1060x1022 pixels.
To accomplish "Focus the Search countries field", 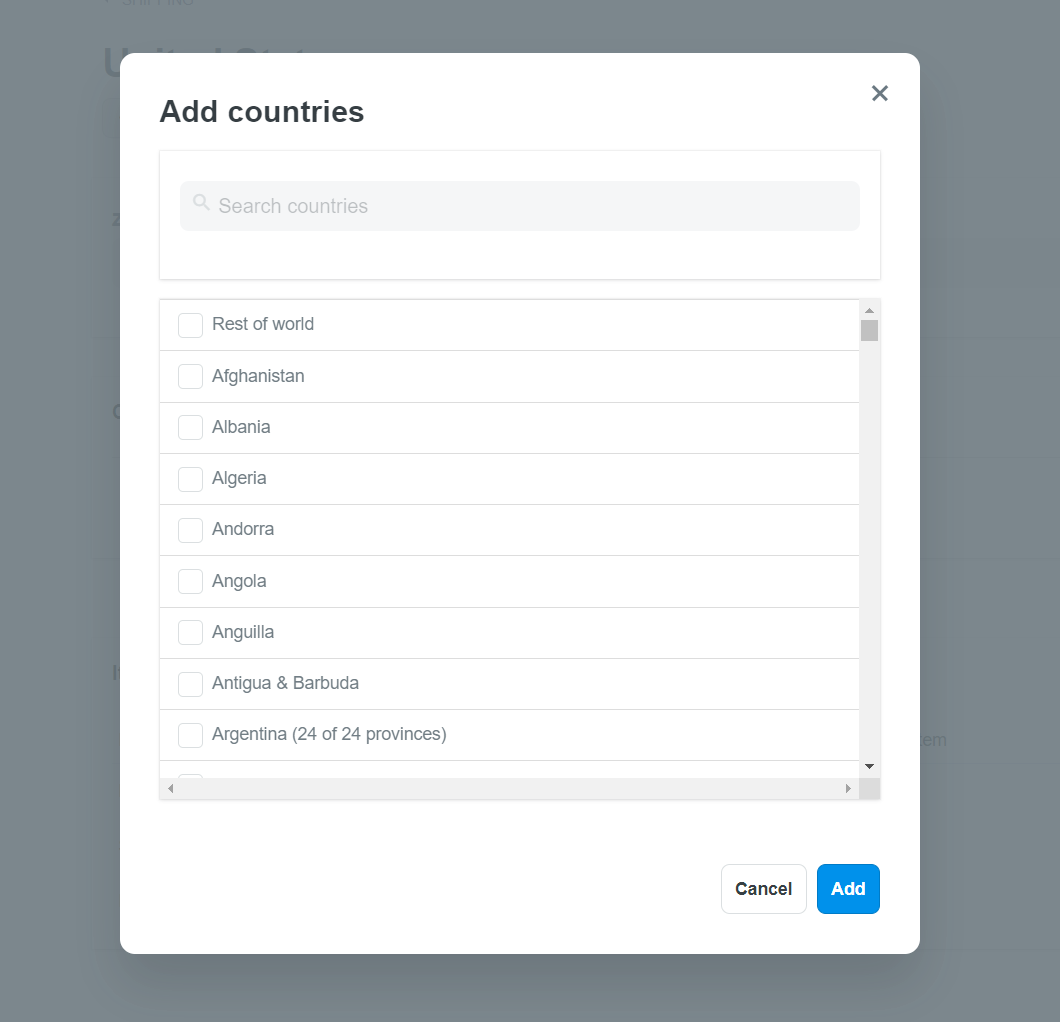I will pyautogui.click(x=519, y=206).
